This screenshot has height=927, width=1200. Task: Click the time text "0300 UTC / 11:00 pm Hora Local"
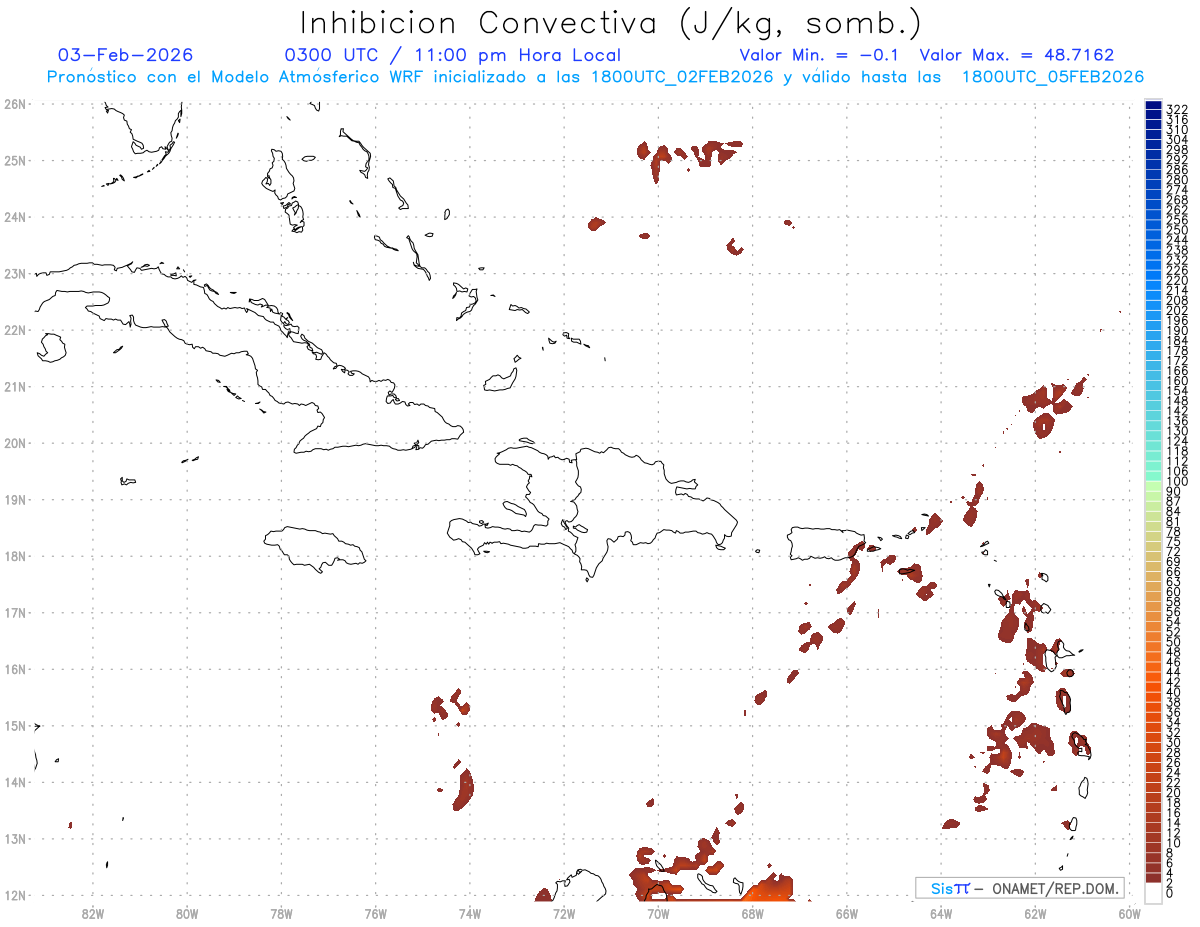tap(453, 55)
